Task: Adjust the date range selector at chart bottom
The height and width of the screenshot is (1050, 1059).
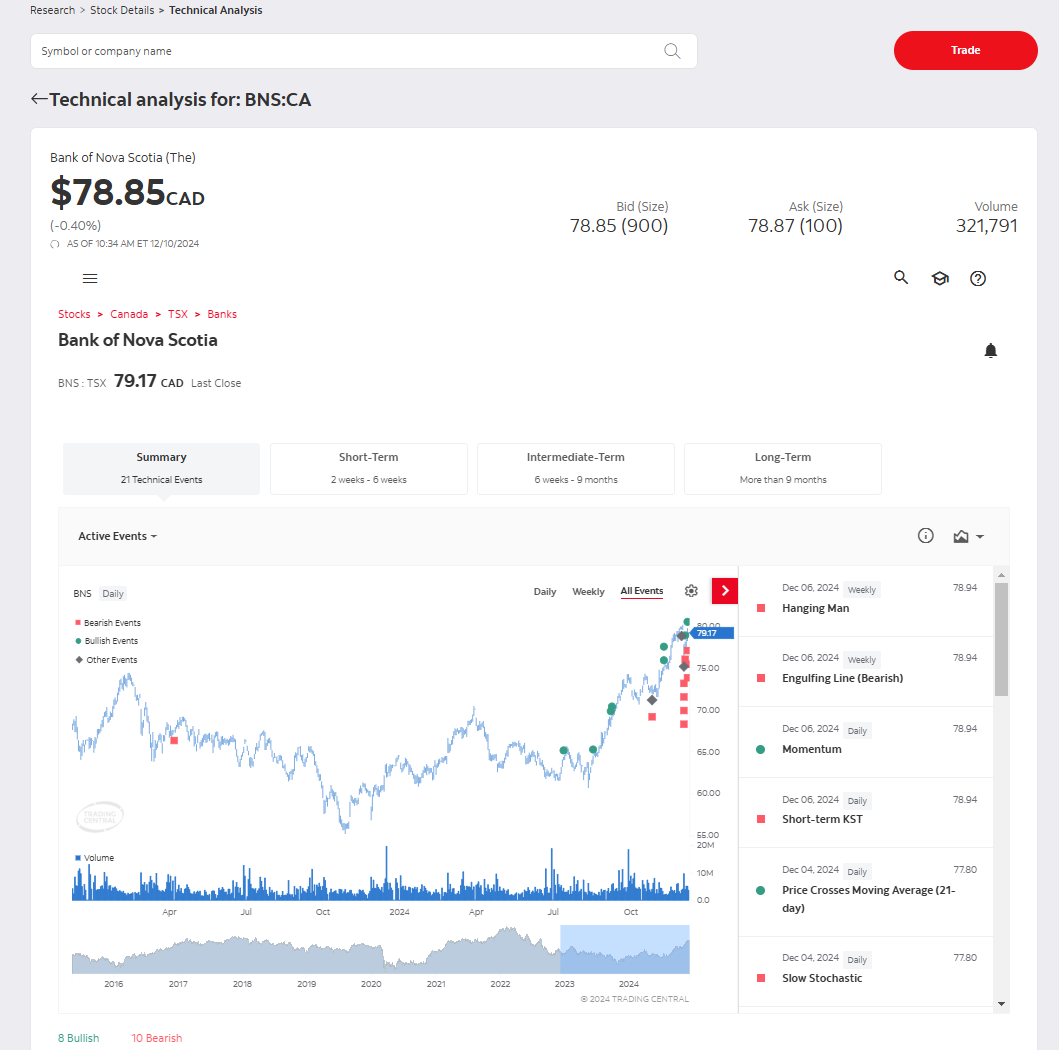Action: tap(623, 948)
